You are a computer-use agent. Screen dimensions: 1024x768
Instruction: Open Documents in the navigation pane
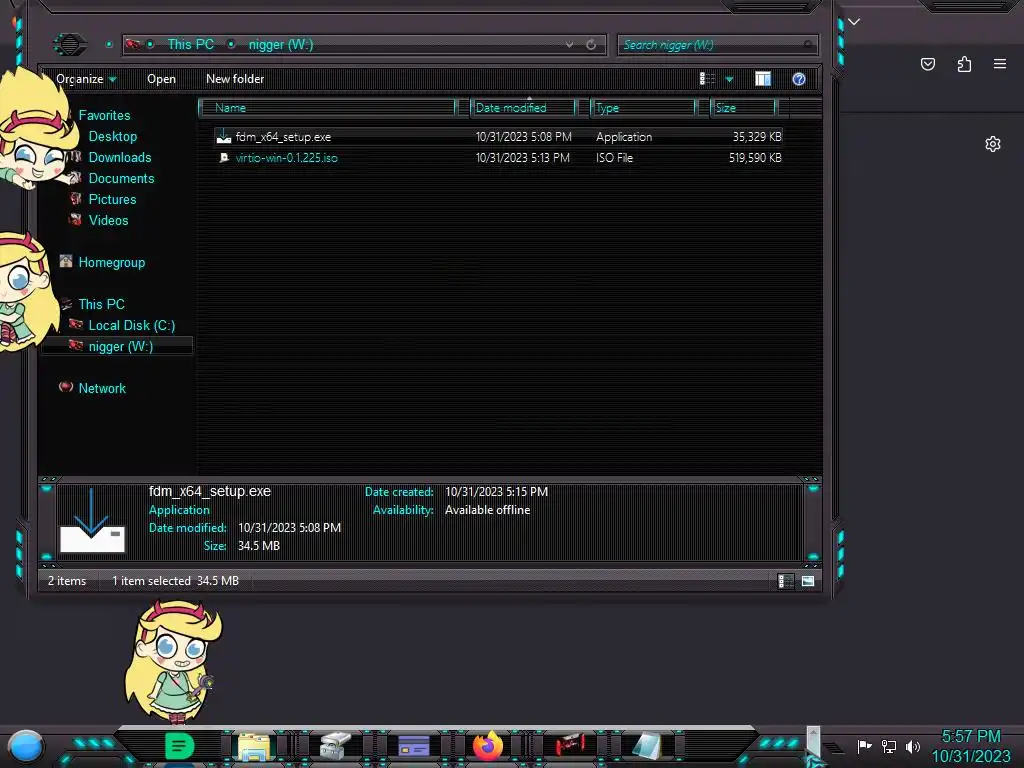121,178
